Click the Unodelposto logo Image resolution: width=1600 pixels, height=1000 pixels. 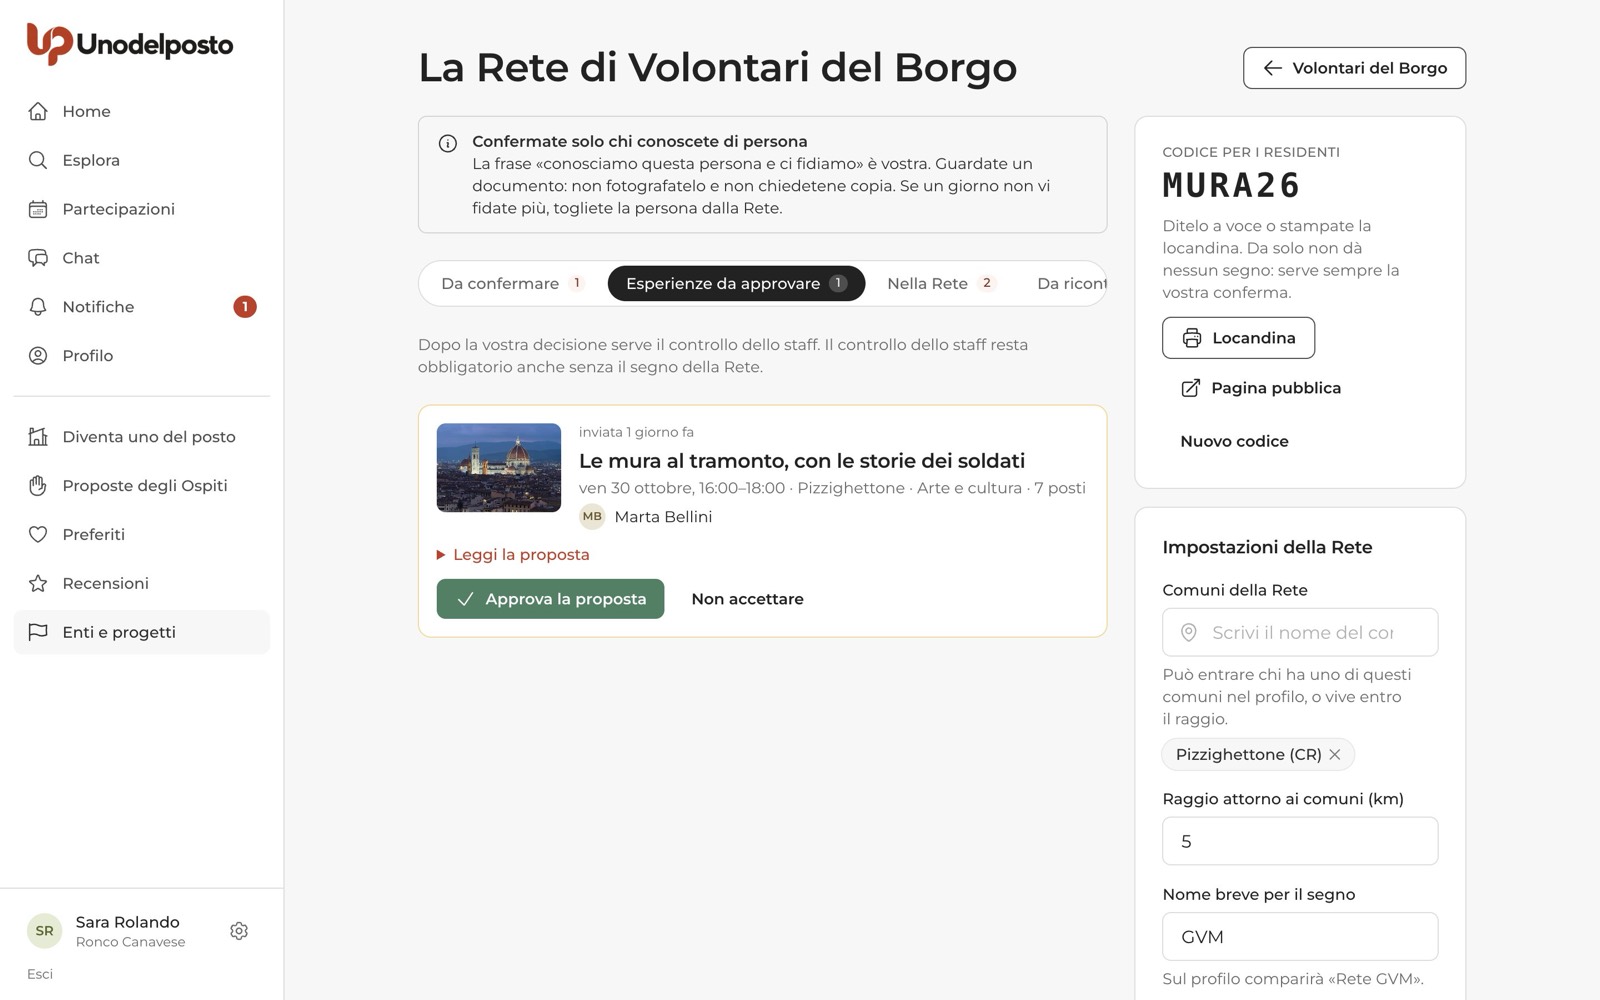click(130, 44)
